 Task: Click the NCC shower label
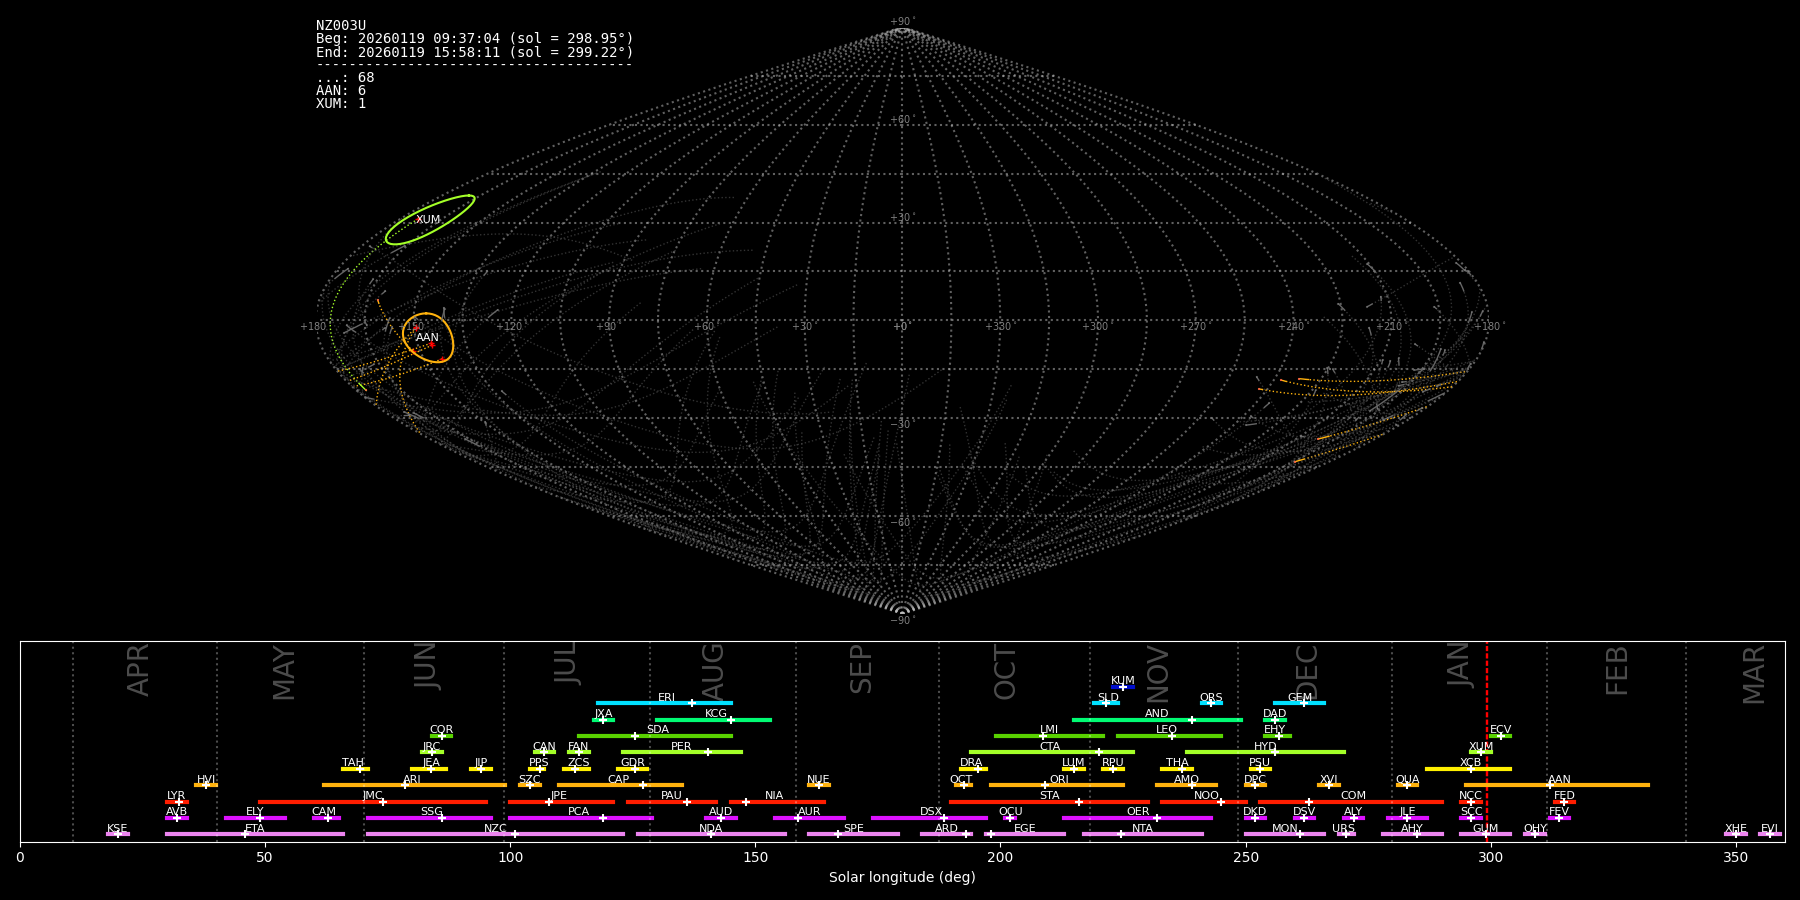[1471, 796]
